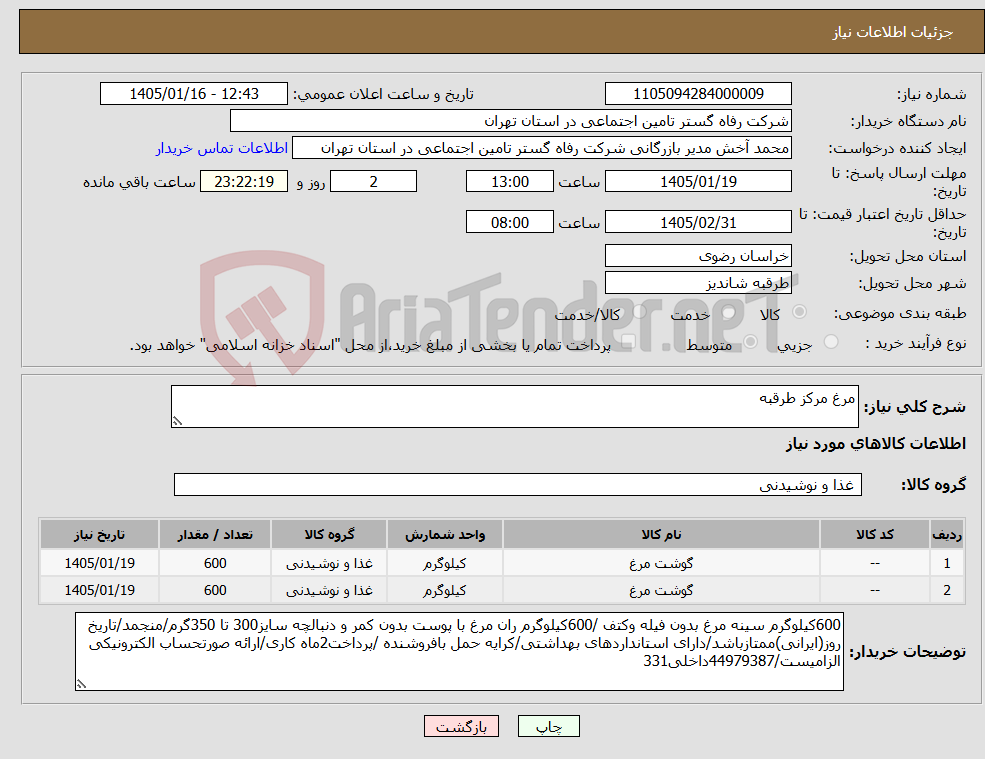Click remaining days field showing 2
The height and width of the screenshot is (759, 985).
[373, 182]
